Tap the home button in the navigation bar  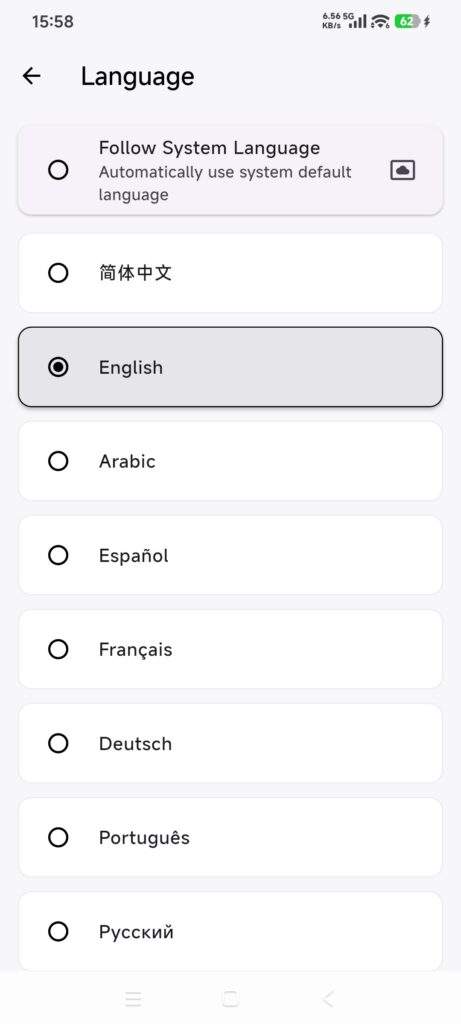(230, 998)
